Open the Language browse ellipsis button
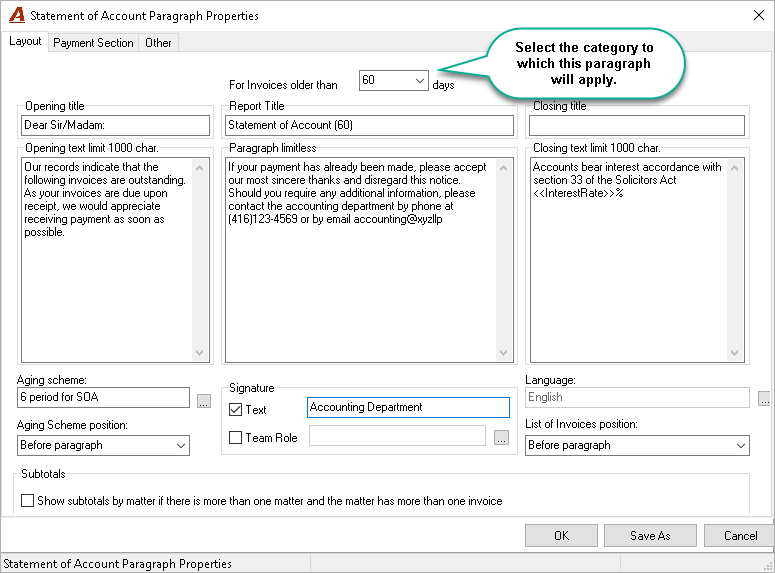Viewport: 775px width, 573px height. [765, 398]
